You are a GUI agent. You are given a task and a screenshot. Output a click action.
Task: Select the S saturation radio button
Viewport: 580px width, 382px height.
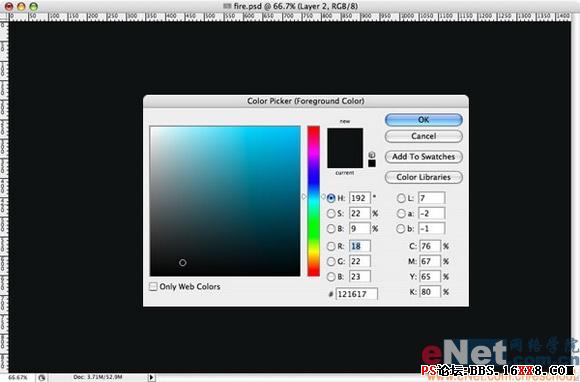pyautogui.click(x=331, y=213)
